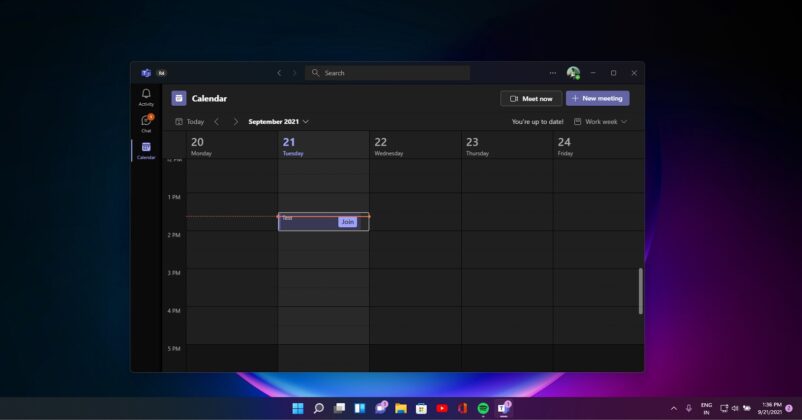Join the Test meeting
802x420 pixels.
click(347, 222)
